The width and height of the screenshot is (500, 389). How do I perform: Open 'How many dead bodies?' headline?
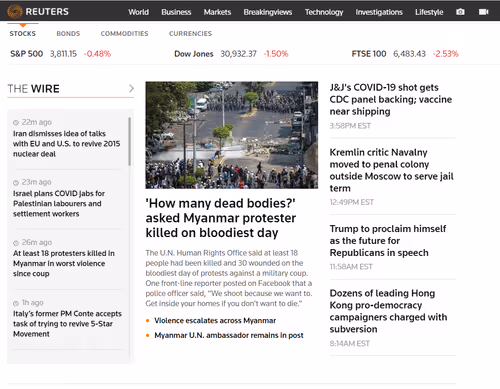[x=221, y=218]
